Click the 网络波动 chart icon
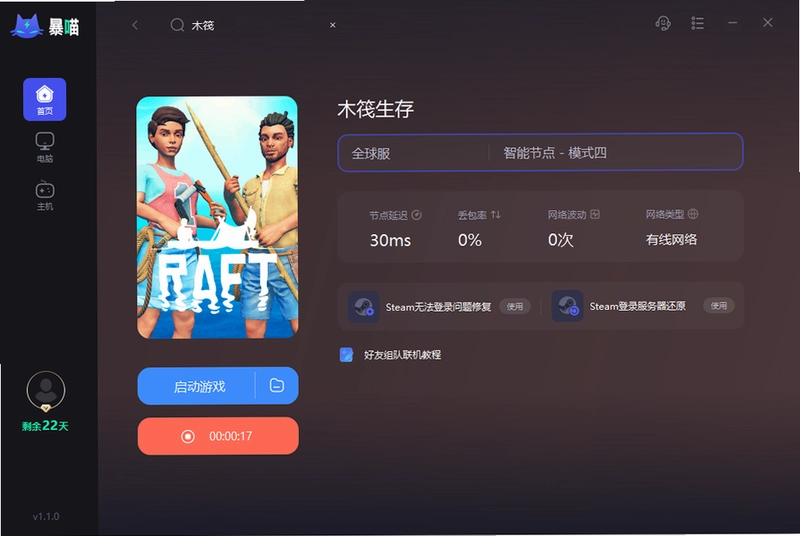 click(x=595, y=214)
